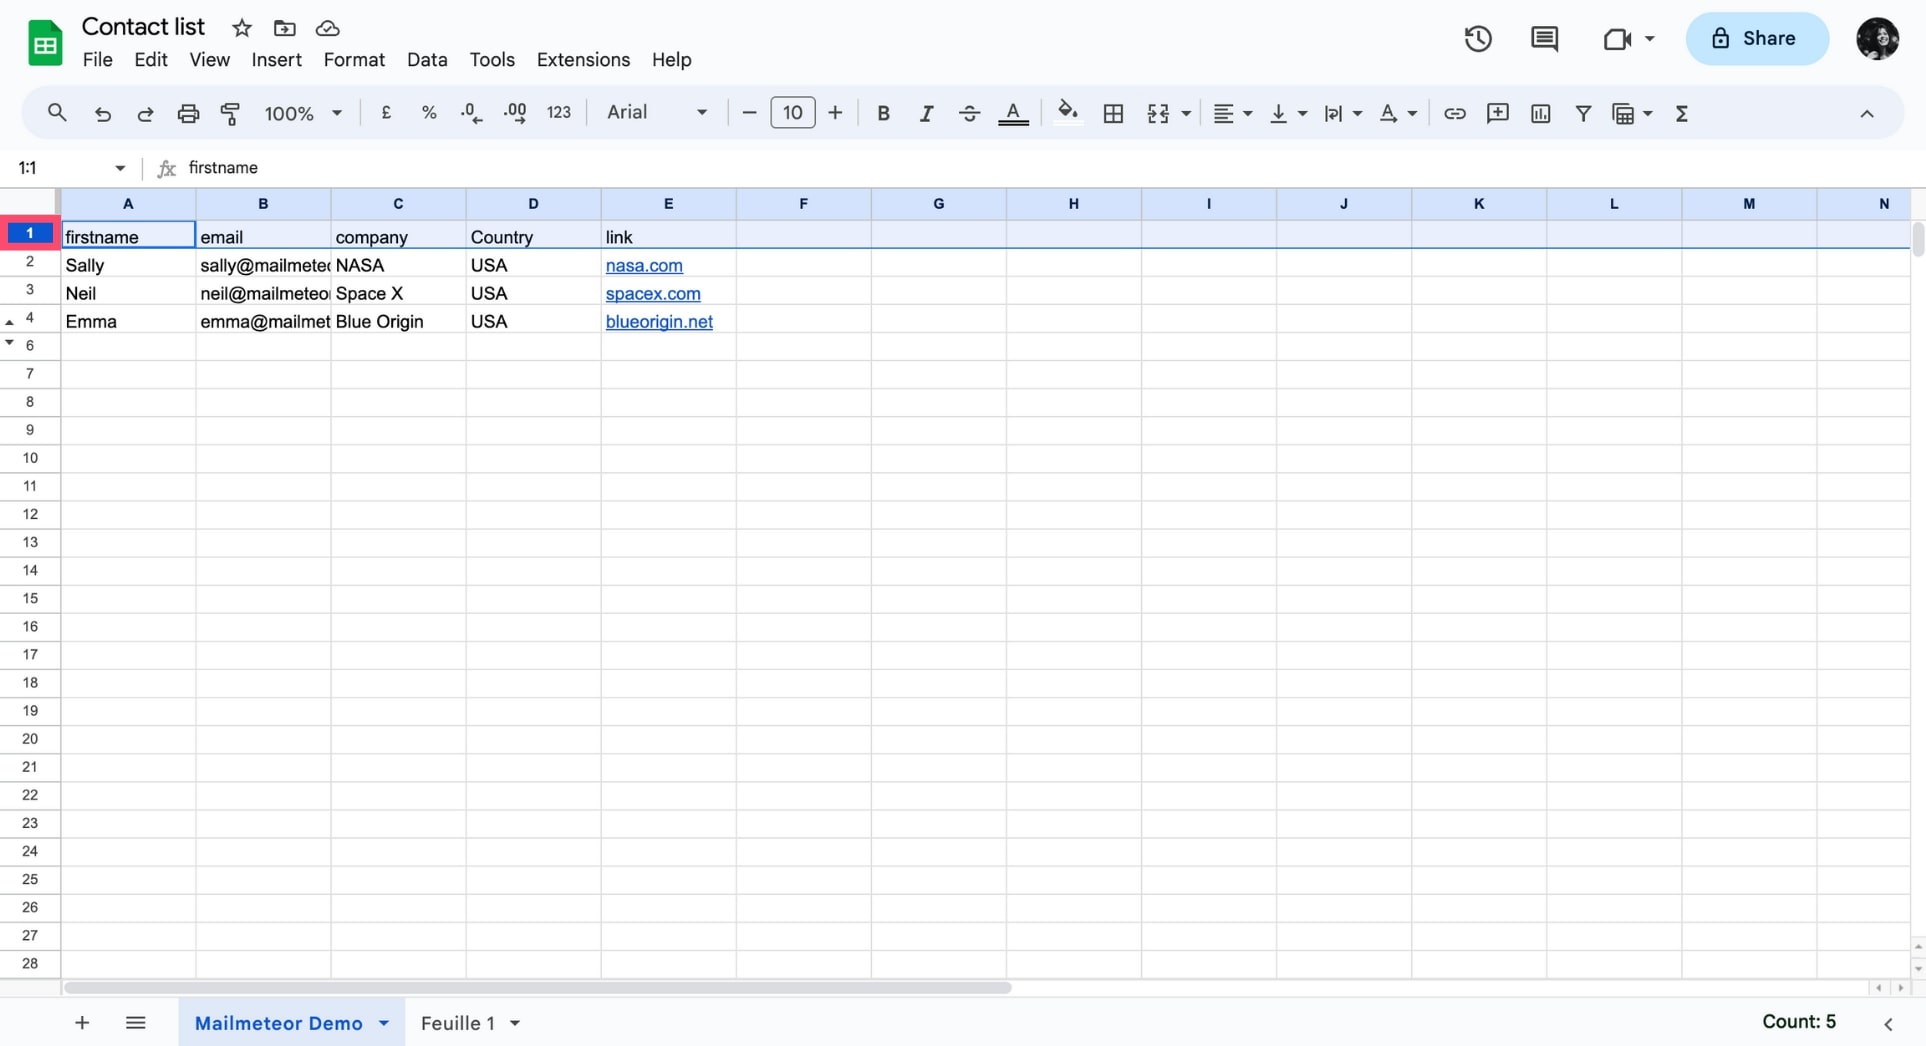Image resolution: width=1926 pixels, height=1046 pixels.
Task: Click the search menus magnifier
Action: [57, 113]
